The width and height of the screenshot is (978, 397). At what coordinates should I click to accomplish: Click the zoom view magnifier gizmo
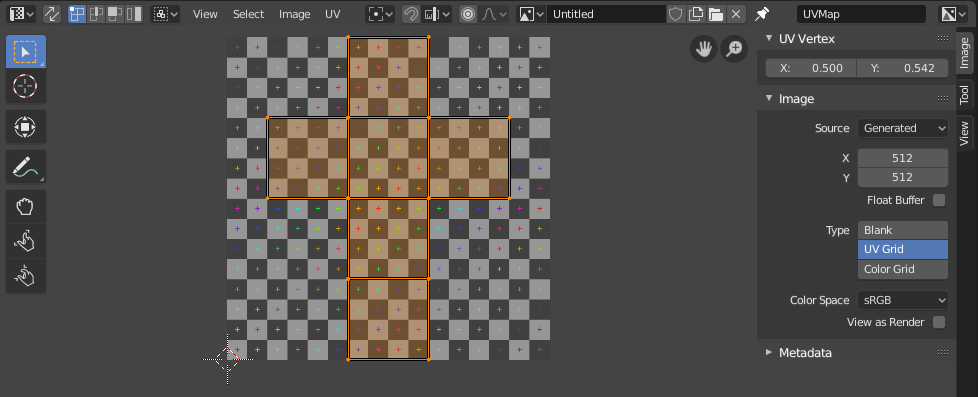(735, 49)
